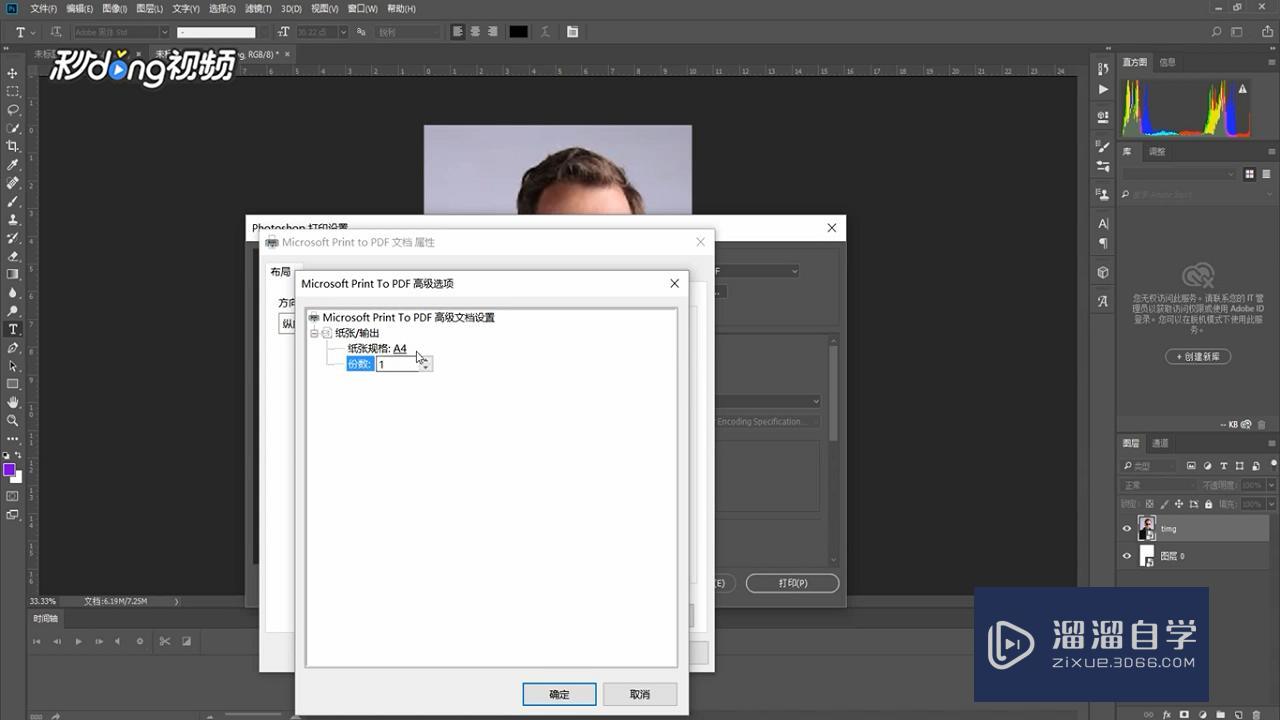Open the Character panel icon
This screenshot has width=1280, height=720.
coord(1103,224)
